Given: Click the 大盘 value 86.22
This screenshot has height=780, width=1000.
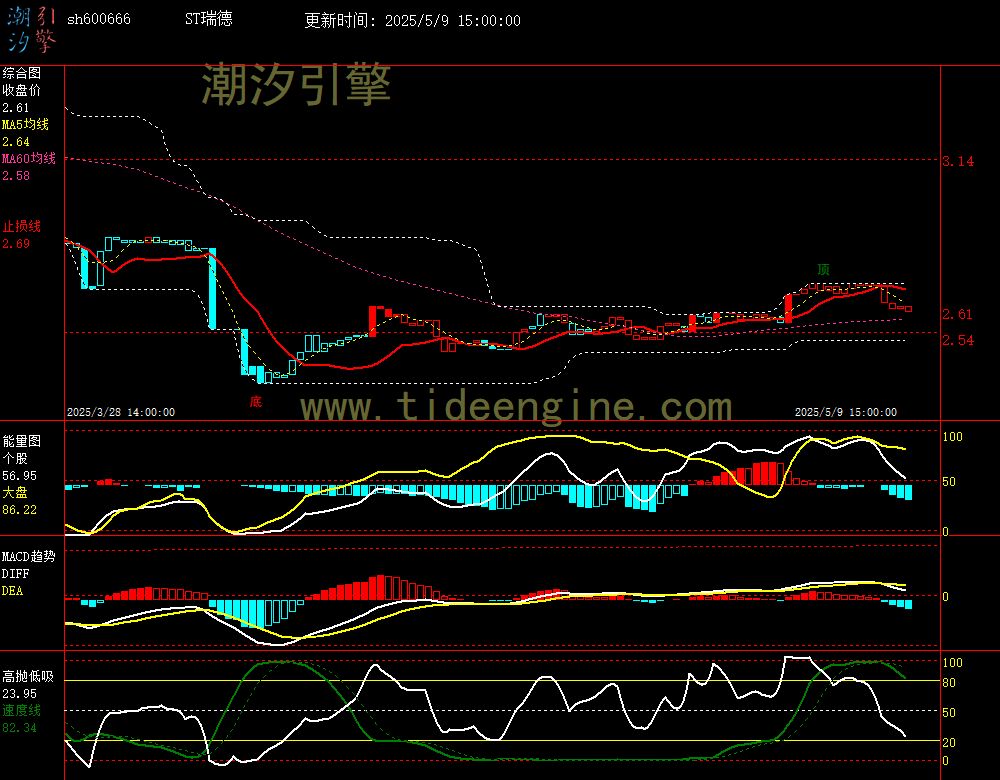Looking at the screenshot, I should (19, 510).
